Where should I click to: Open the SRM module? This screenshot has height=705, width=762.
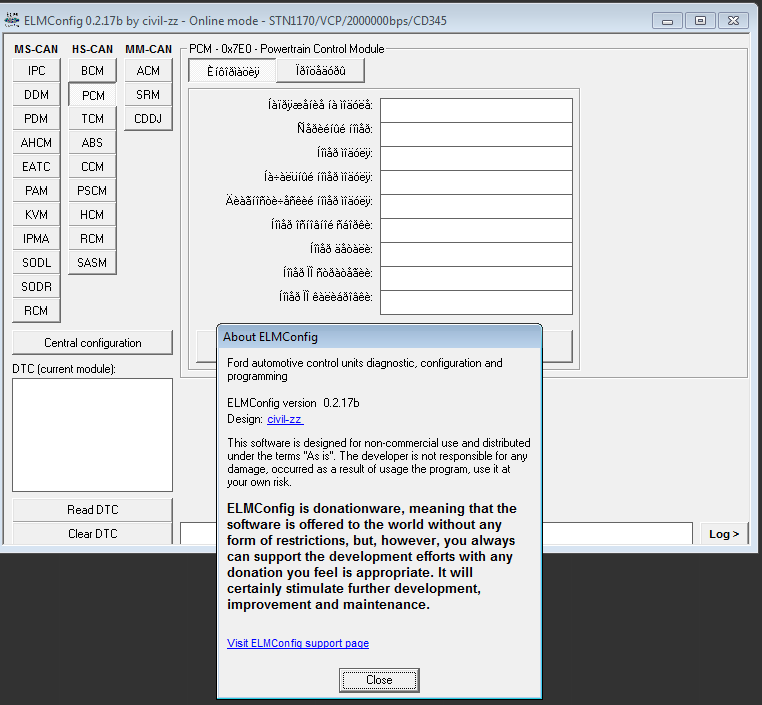tap(148, 94)
